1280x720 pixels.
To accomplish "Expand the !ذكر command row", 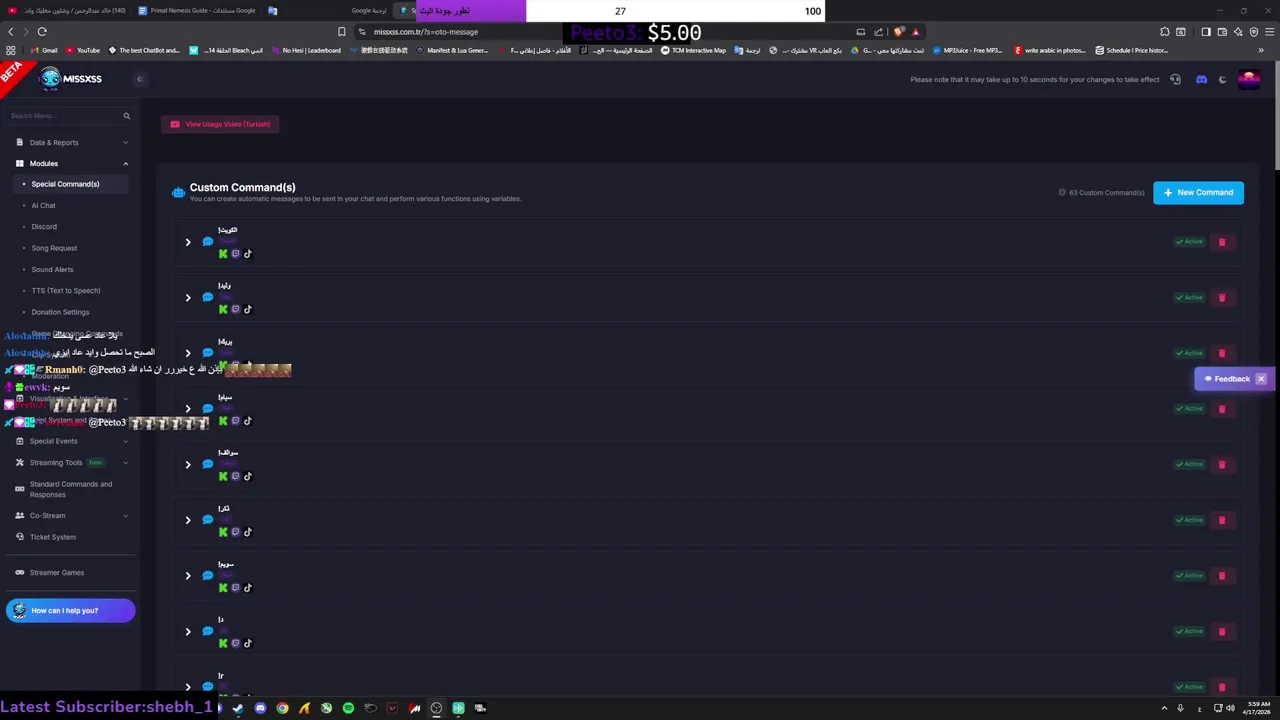I will pyautogui.click(x=187, y=520).
